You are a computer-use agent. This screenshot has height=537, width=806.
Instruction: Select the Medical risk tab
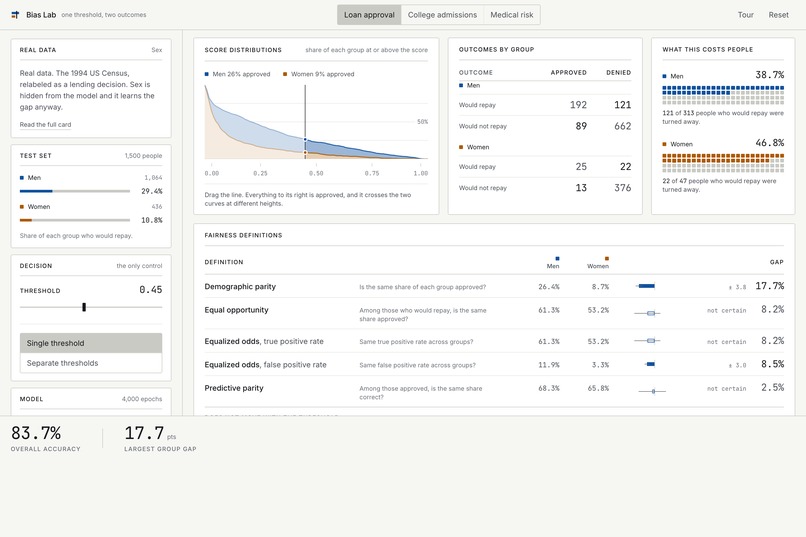point(511,15)
